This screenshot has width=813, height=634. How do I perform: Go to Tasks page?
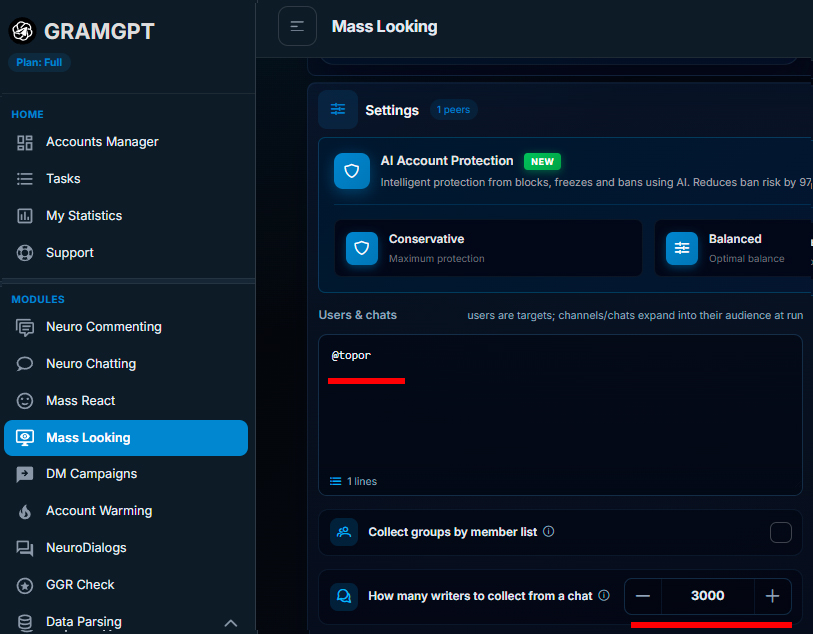coord(63,179)
